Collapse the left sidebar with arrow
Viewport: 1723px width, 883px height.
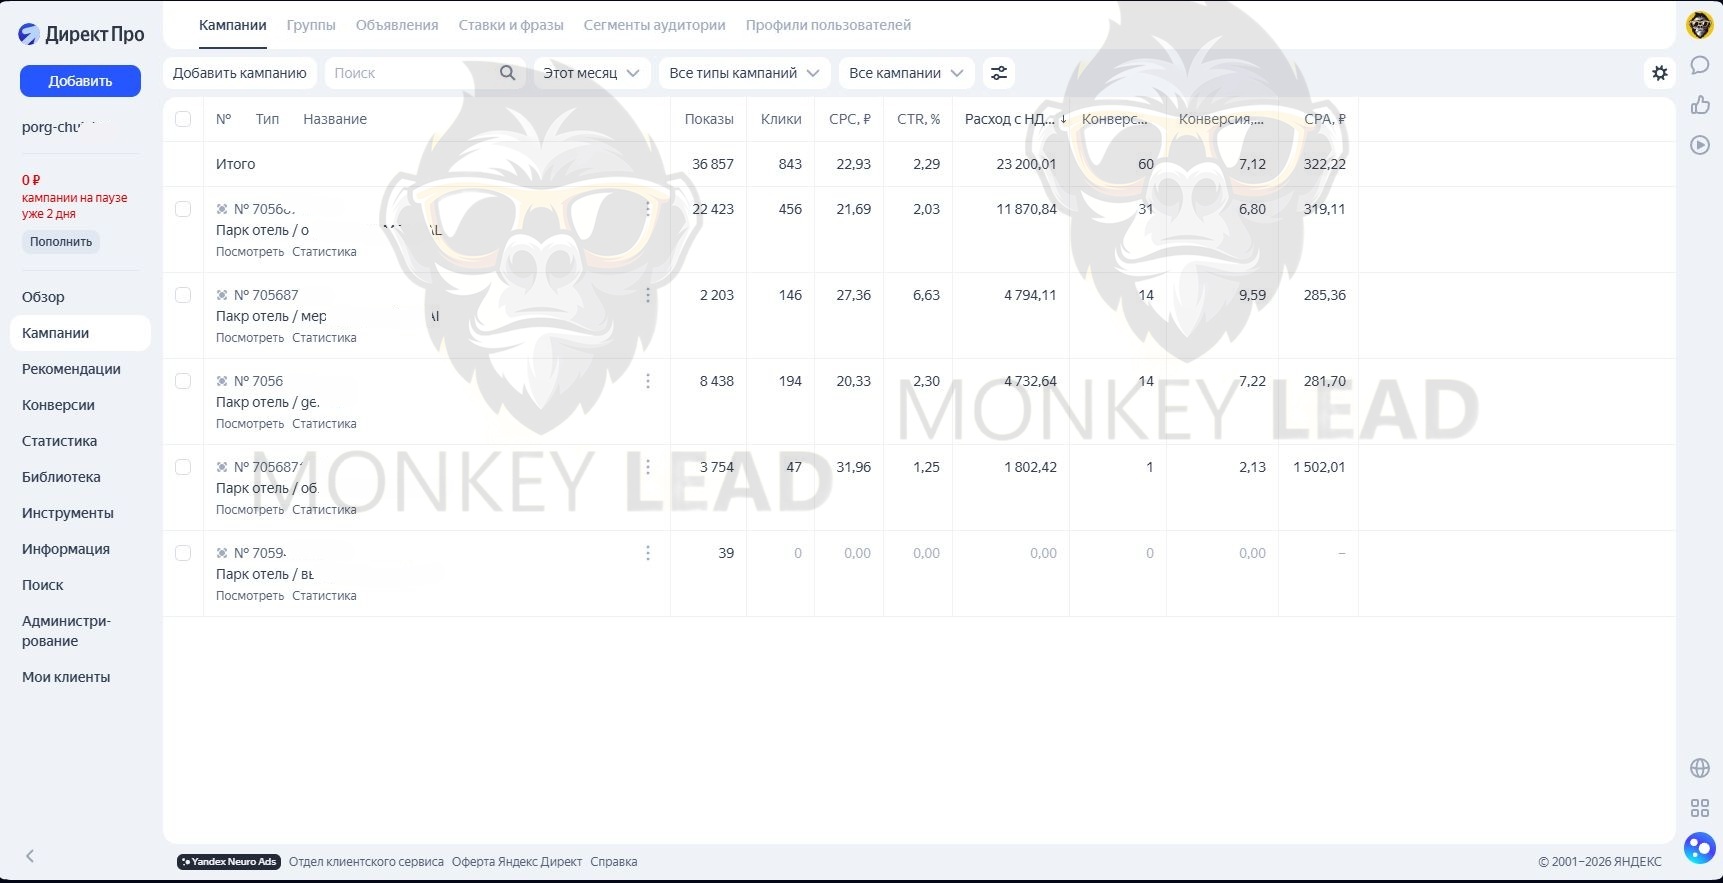pyautogui.click(x=30, y=856)
